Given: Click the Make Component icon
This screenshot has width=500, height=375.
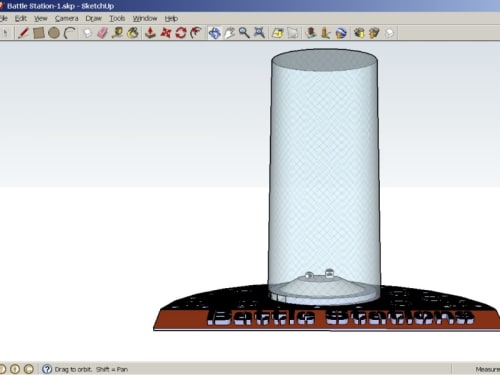Looking at the screenshot, I should tap(87, 33).
